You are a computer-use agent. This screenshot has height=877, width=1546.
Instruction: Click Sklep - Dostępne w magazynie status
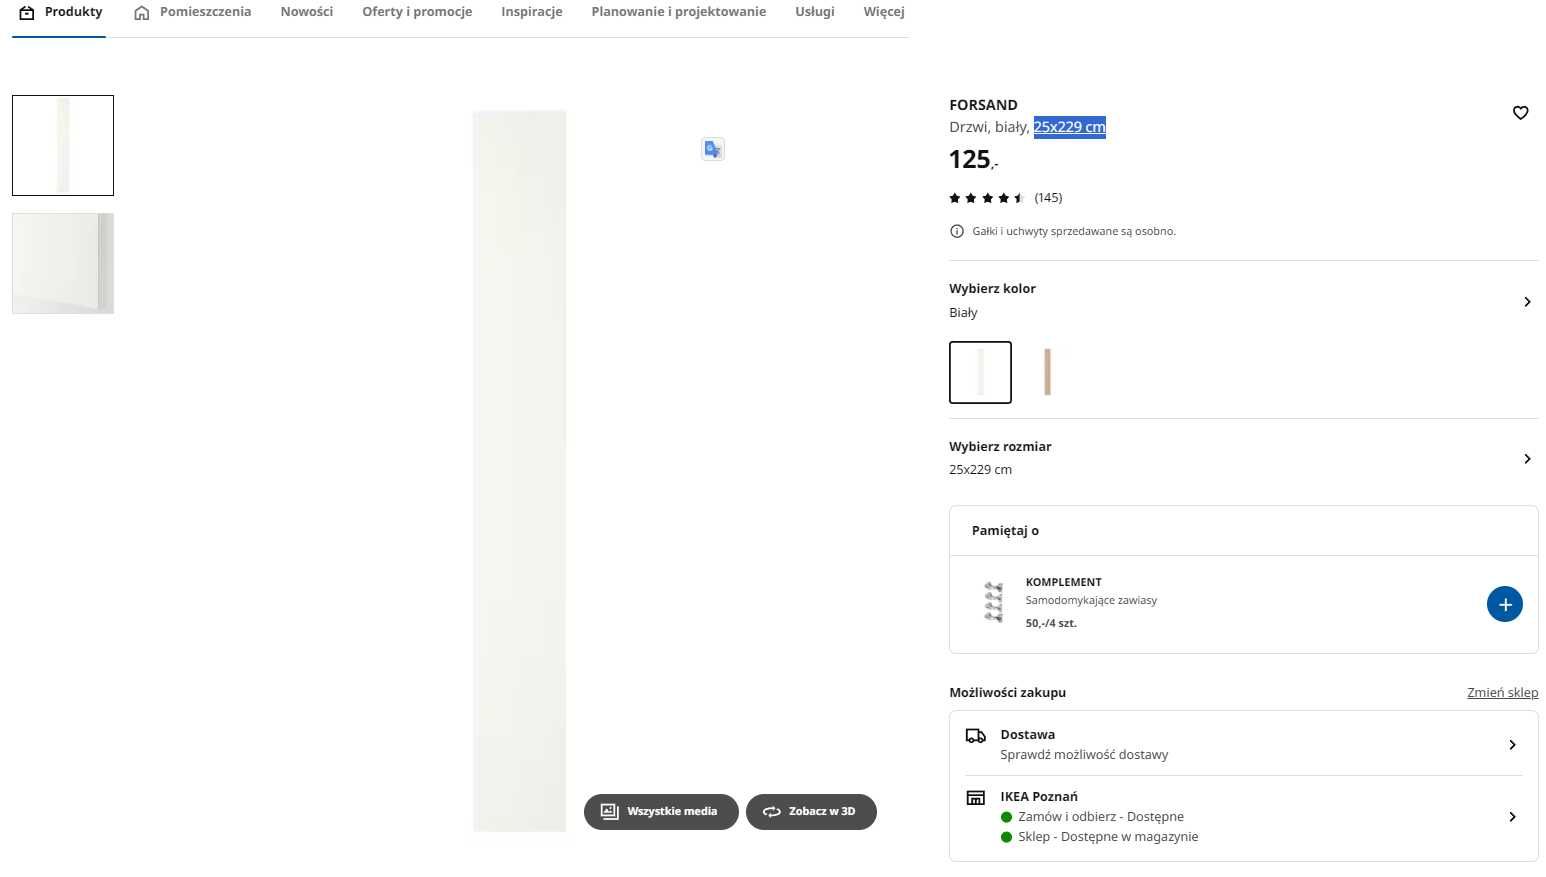click(x=1108, y=837)
